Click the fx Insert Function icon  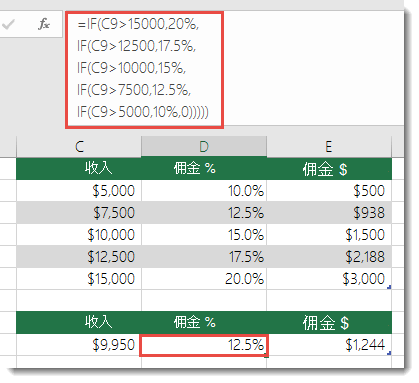point(44,24)
